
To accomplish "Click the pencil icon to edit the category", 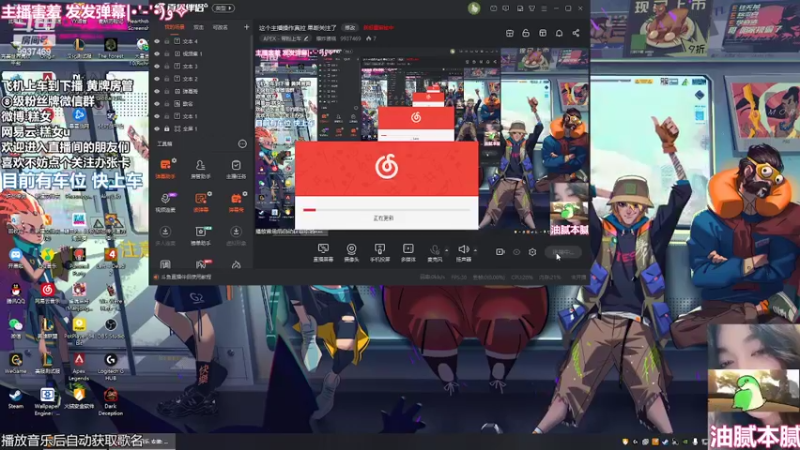I will point(306,39).
